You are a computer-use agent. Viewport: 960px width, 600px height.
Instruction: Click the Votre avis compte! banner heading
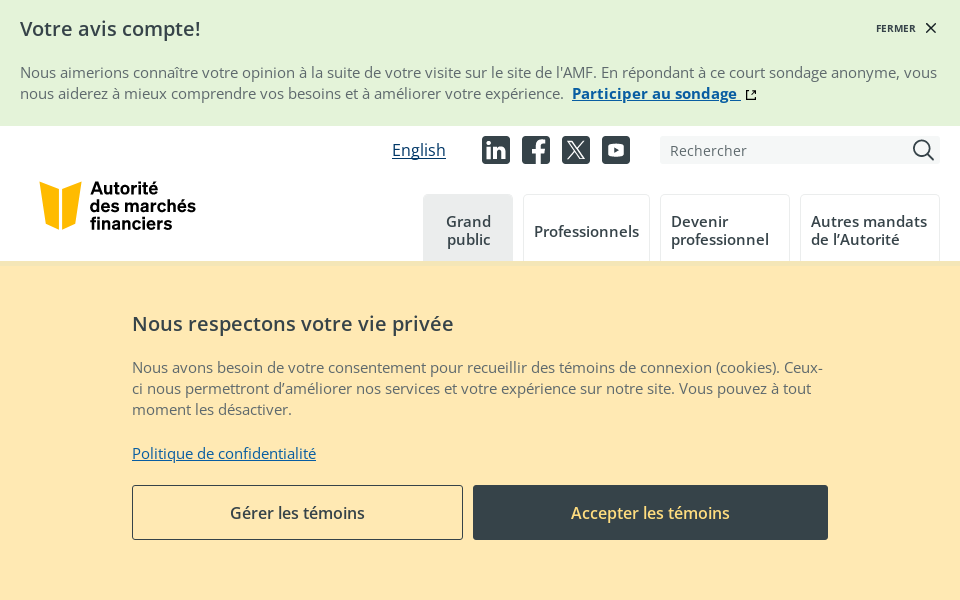pos(110,29)
